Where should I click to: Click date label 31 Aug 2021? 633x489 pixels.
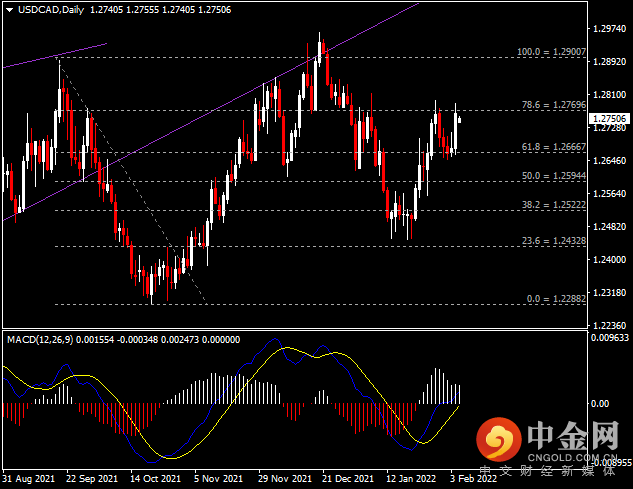pyautogui.click(x=28, y=479)
